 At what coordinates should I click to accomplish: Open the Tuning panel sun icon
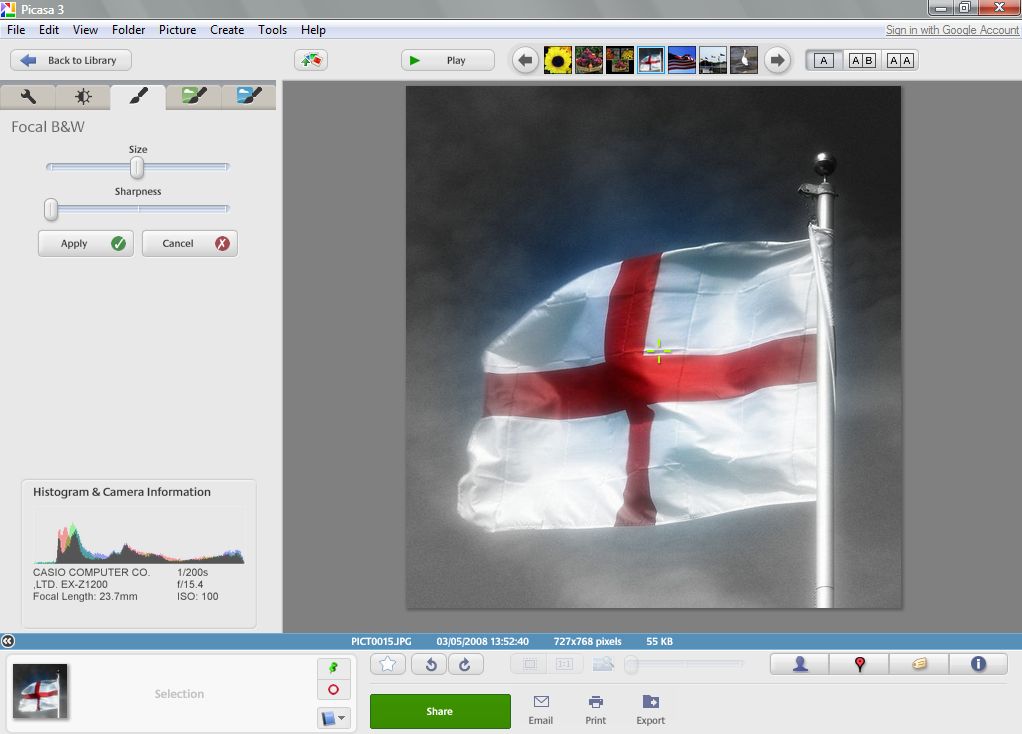click(x=83, y=96)
